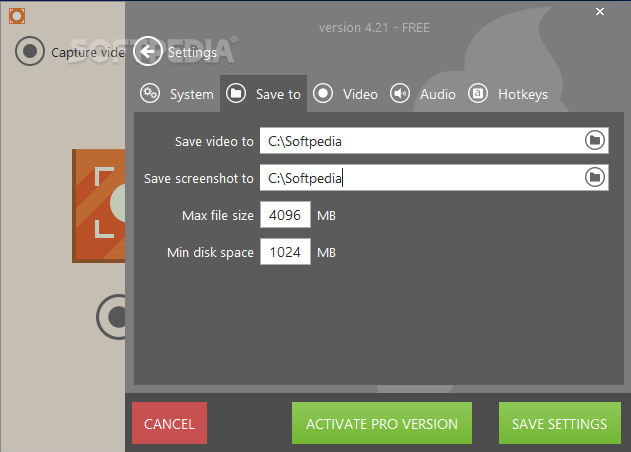The width and height of the screenshot is (631, 452).
Task: Open the Hotkeys tab
Action: click(x=508, y=94)
